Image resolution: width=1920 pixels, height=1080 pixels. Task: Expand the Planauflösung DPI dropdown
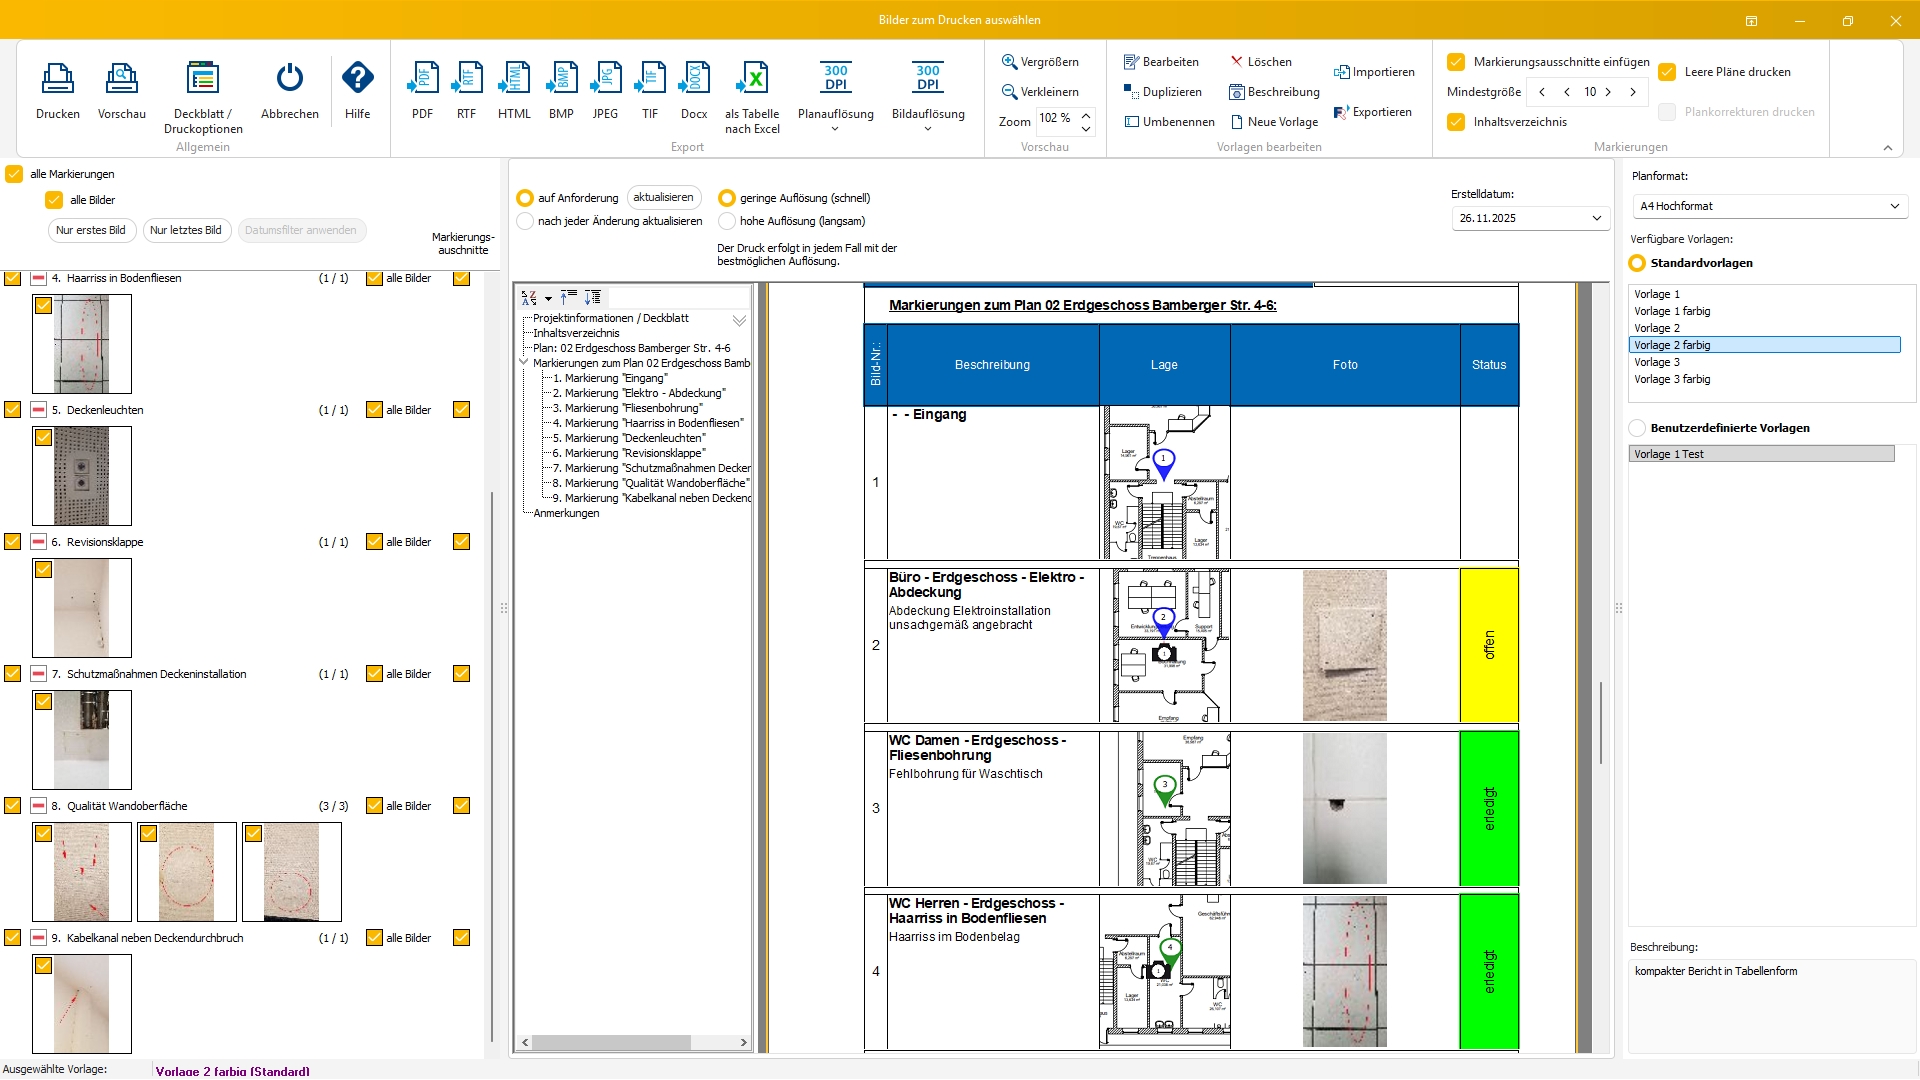[835, 129]
